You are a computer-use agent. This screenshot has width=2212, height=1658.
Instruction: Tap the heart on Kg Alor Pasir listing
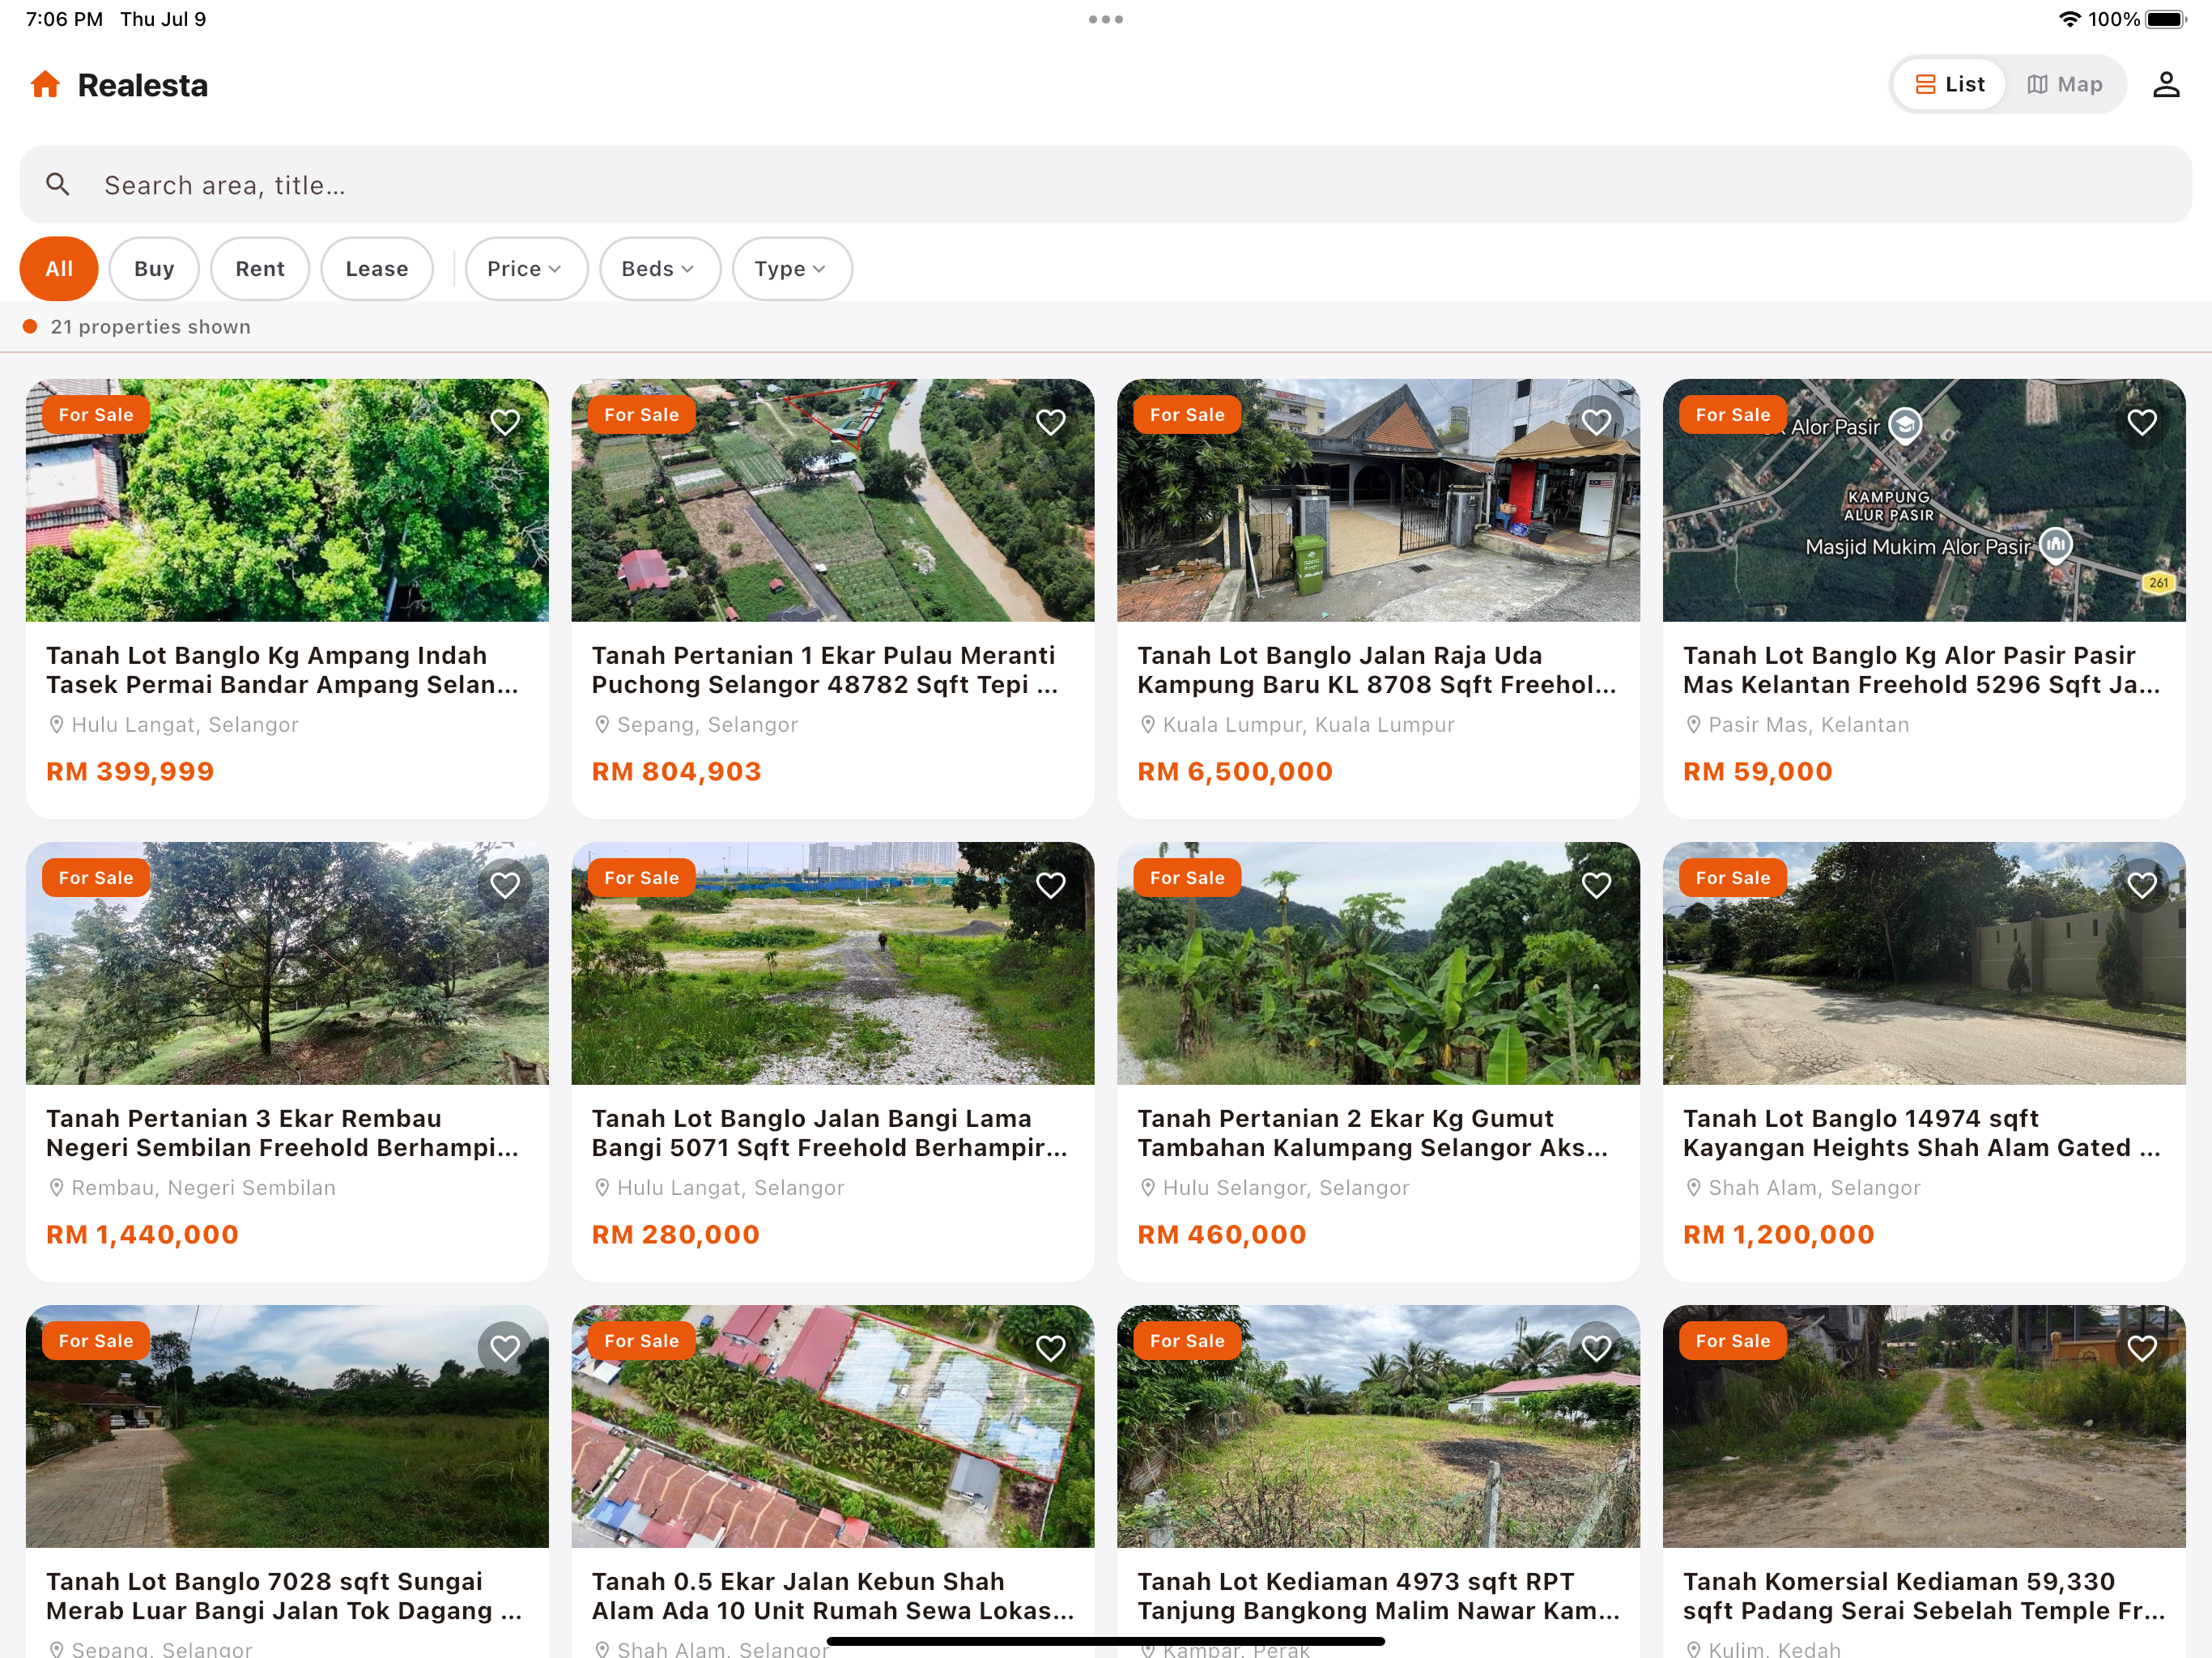2141,422
